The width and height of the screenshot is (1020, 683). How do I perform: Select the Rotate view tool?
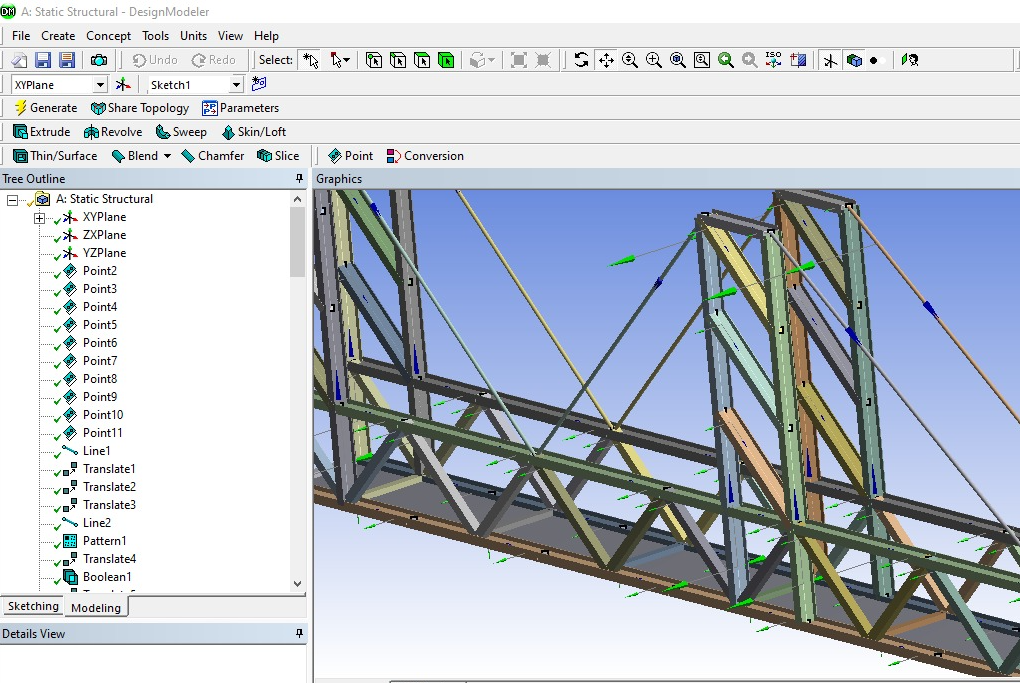(x=582, y=60)
